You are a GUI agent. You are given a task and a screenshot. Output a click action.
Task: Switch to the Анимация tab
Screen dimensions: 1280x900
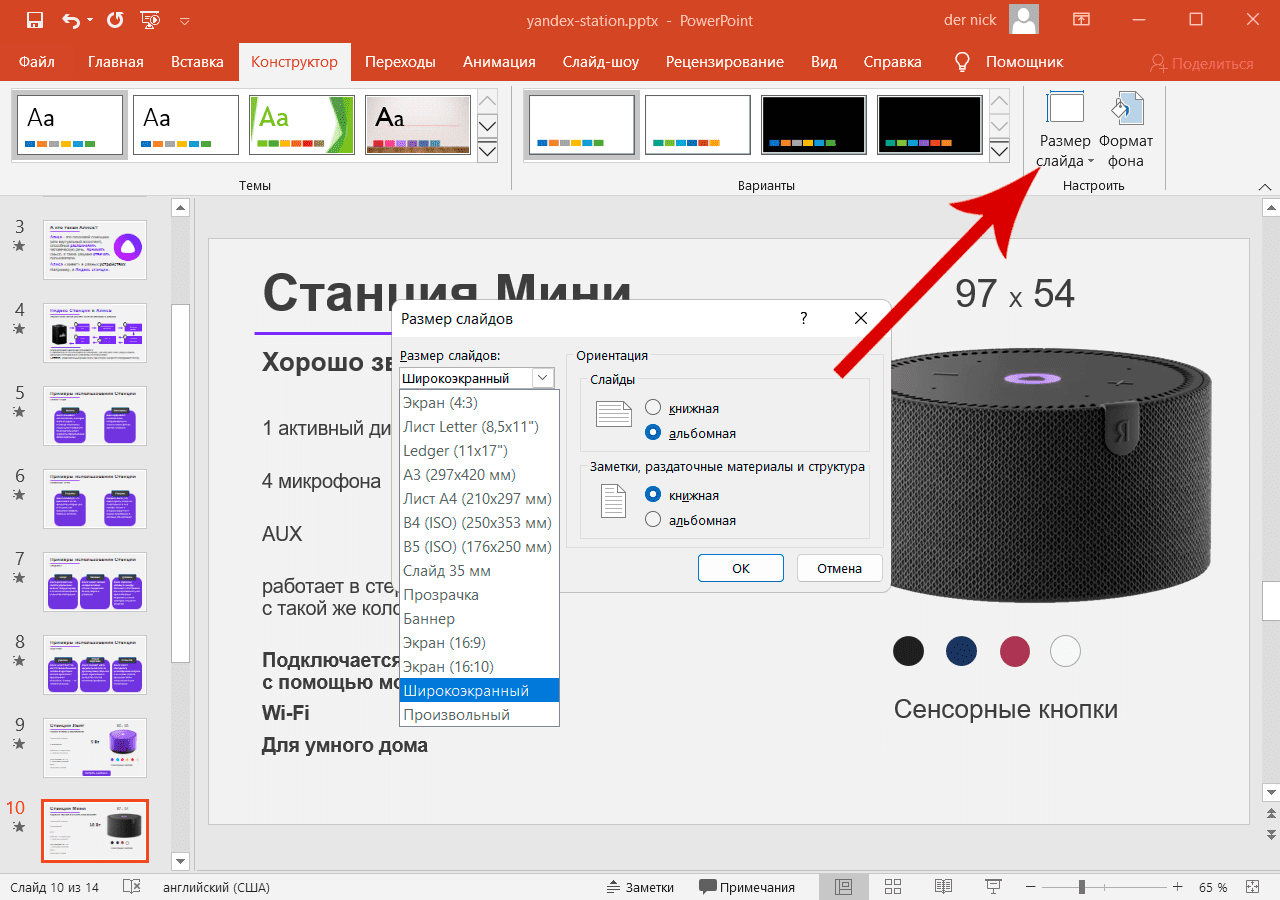(499, 62)
